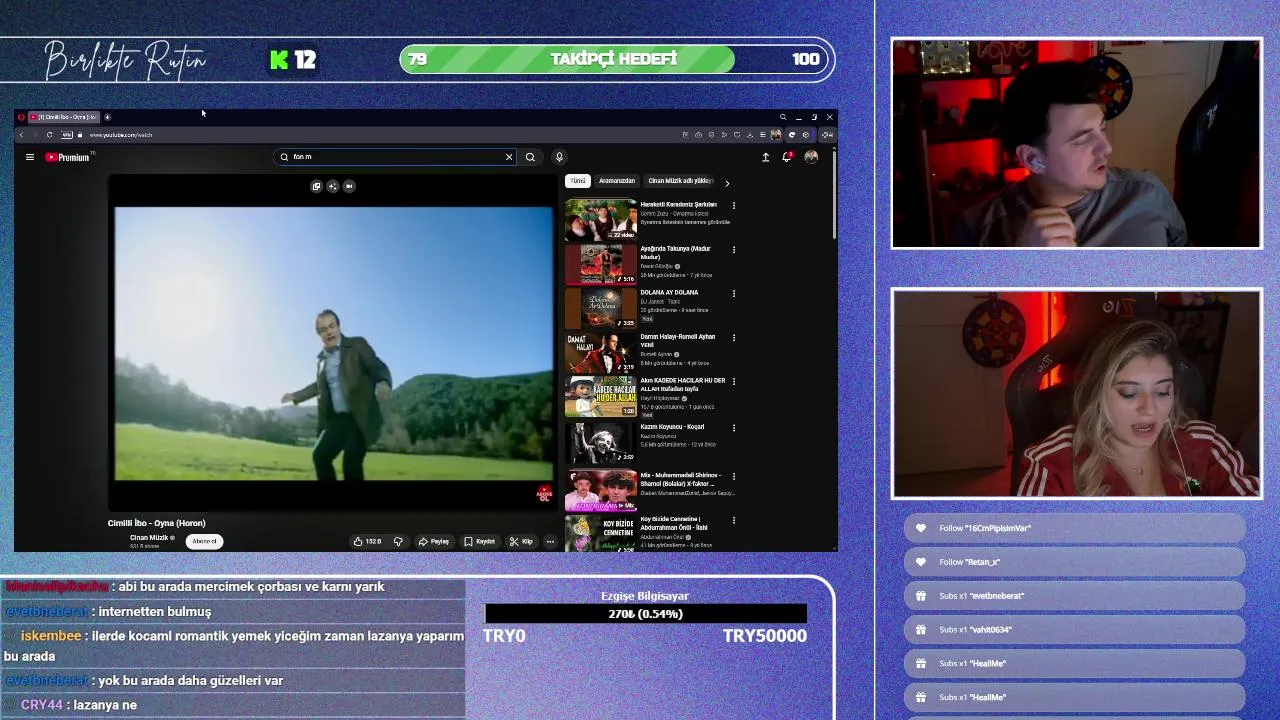The height and width of the screenshot is (720, 1280).
Task: Click the Ezgişe Bilgisayar donation progress bar
Action: point(645,614)
